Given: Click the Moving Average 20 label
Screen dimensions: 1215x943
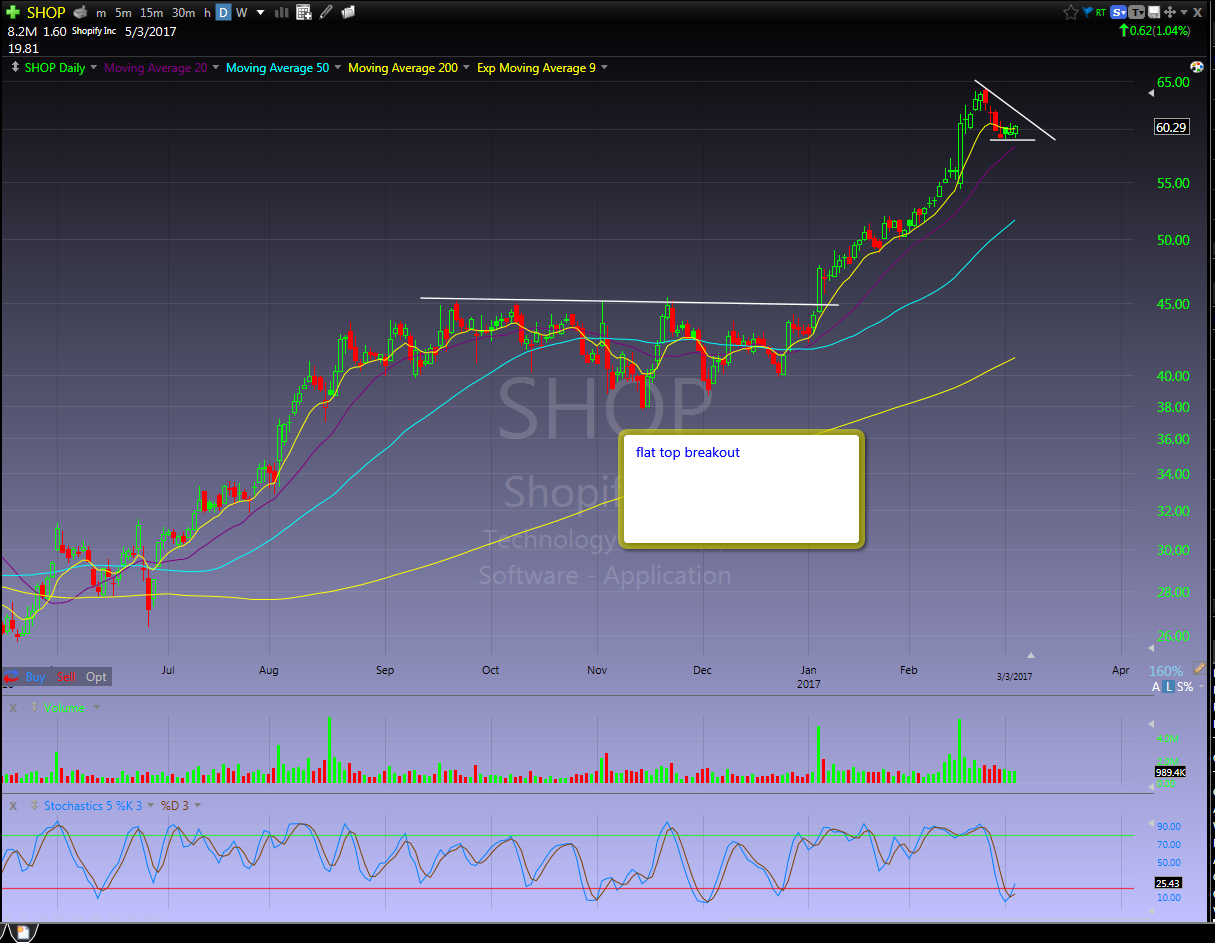Looking at the screenshot, I should pos(156,68).
